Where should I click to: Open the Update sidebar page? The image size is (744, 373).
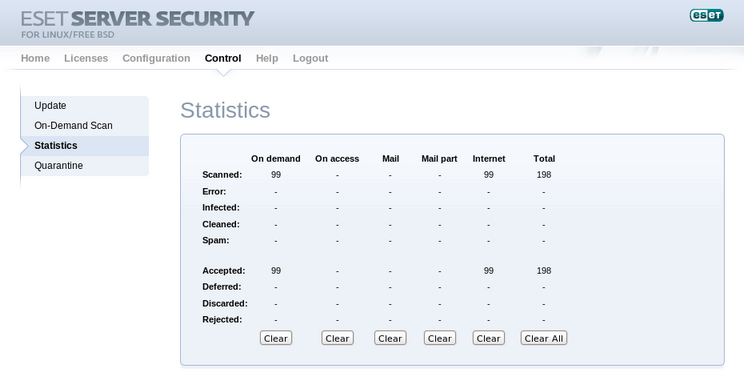pyautogui.click(x=85, y=106)
